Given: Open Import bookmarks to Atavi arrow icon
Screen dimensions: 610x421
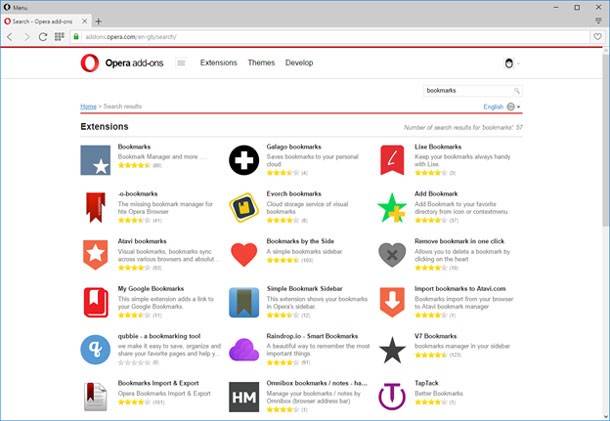Looking at the screenshot, I should click(392, 302).
